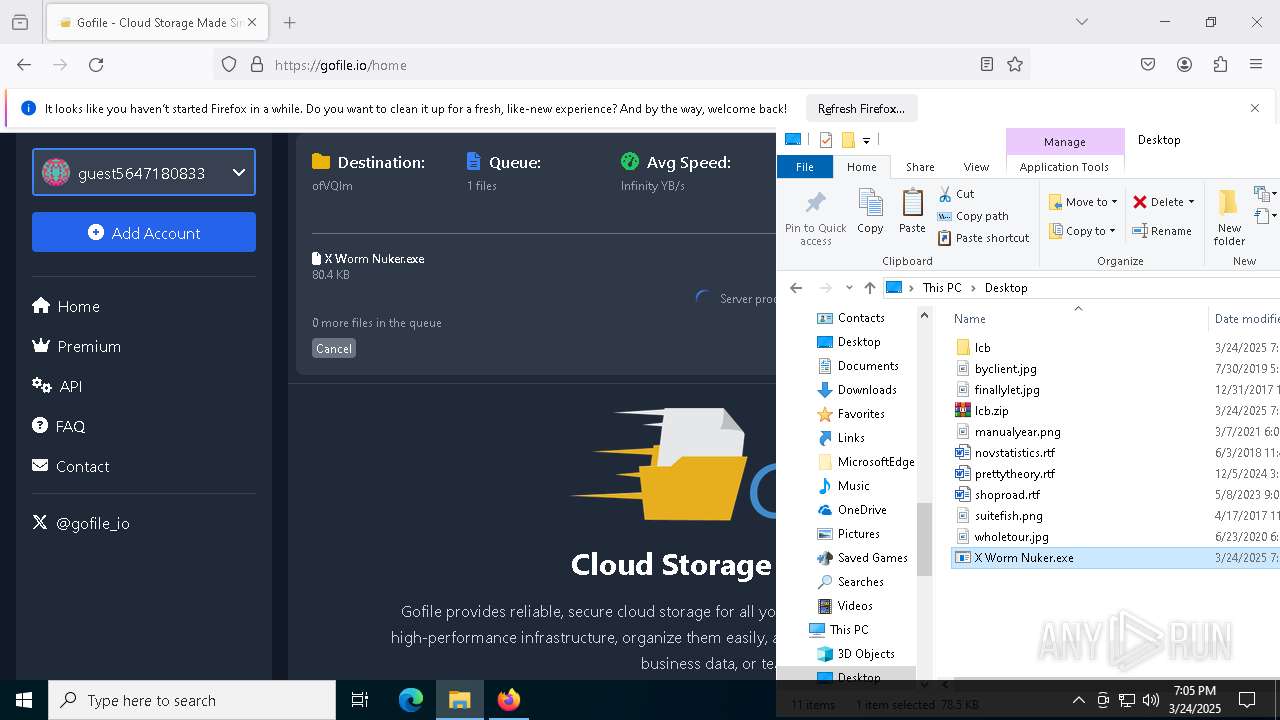Cancel the Gofile upload
Viewport: 1280px width, 720px height.
coord(334,348)
